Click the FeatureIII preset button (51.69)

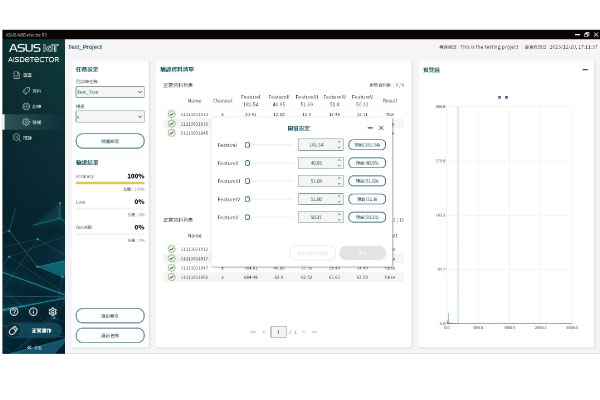tap(366, 181)
